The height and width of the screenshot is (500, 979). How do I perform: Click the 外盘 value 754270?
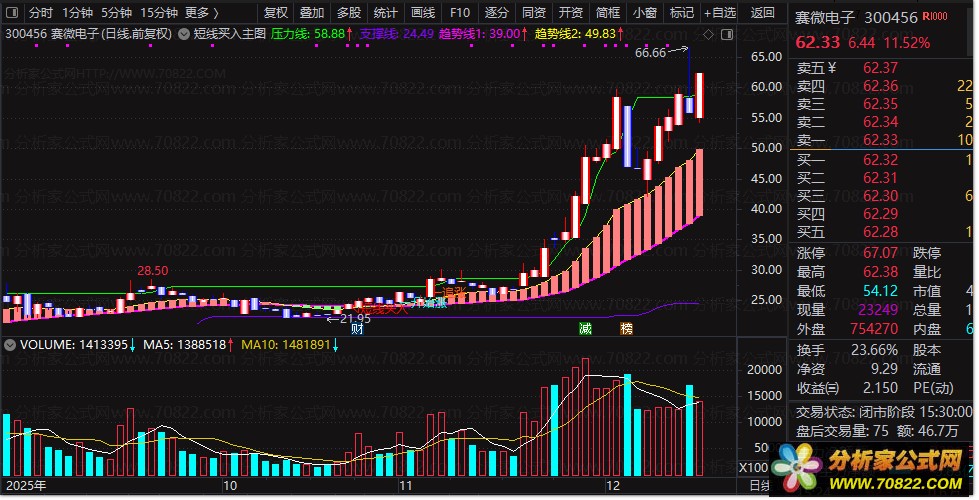(x=874, y=328)
